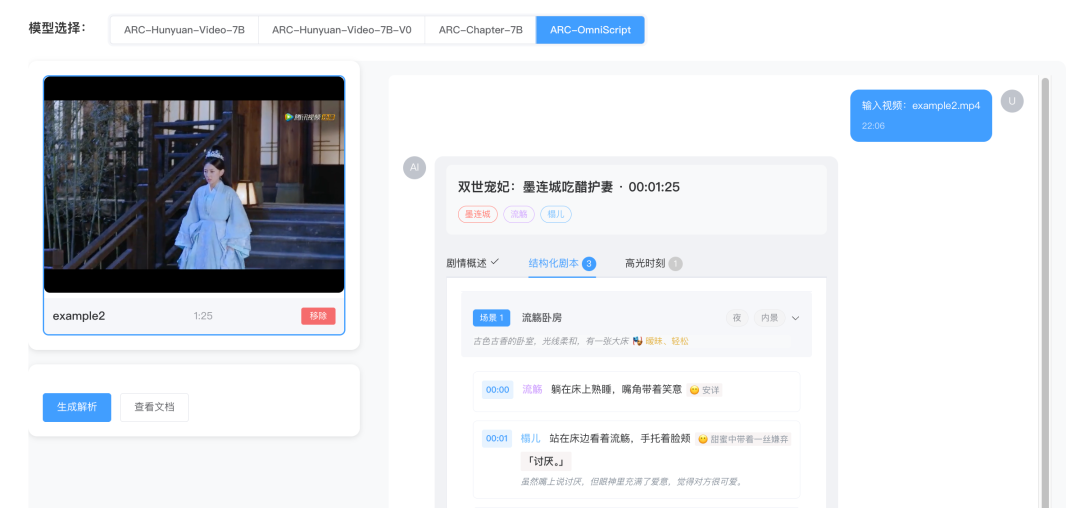Click the title 双世宠妃：墨连城吃醋护妻
The width and height of the screenshot is (1080, 508).
click(535, 187)
